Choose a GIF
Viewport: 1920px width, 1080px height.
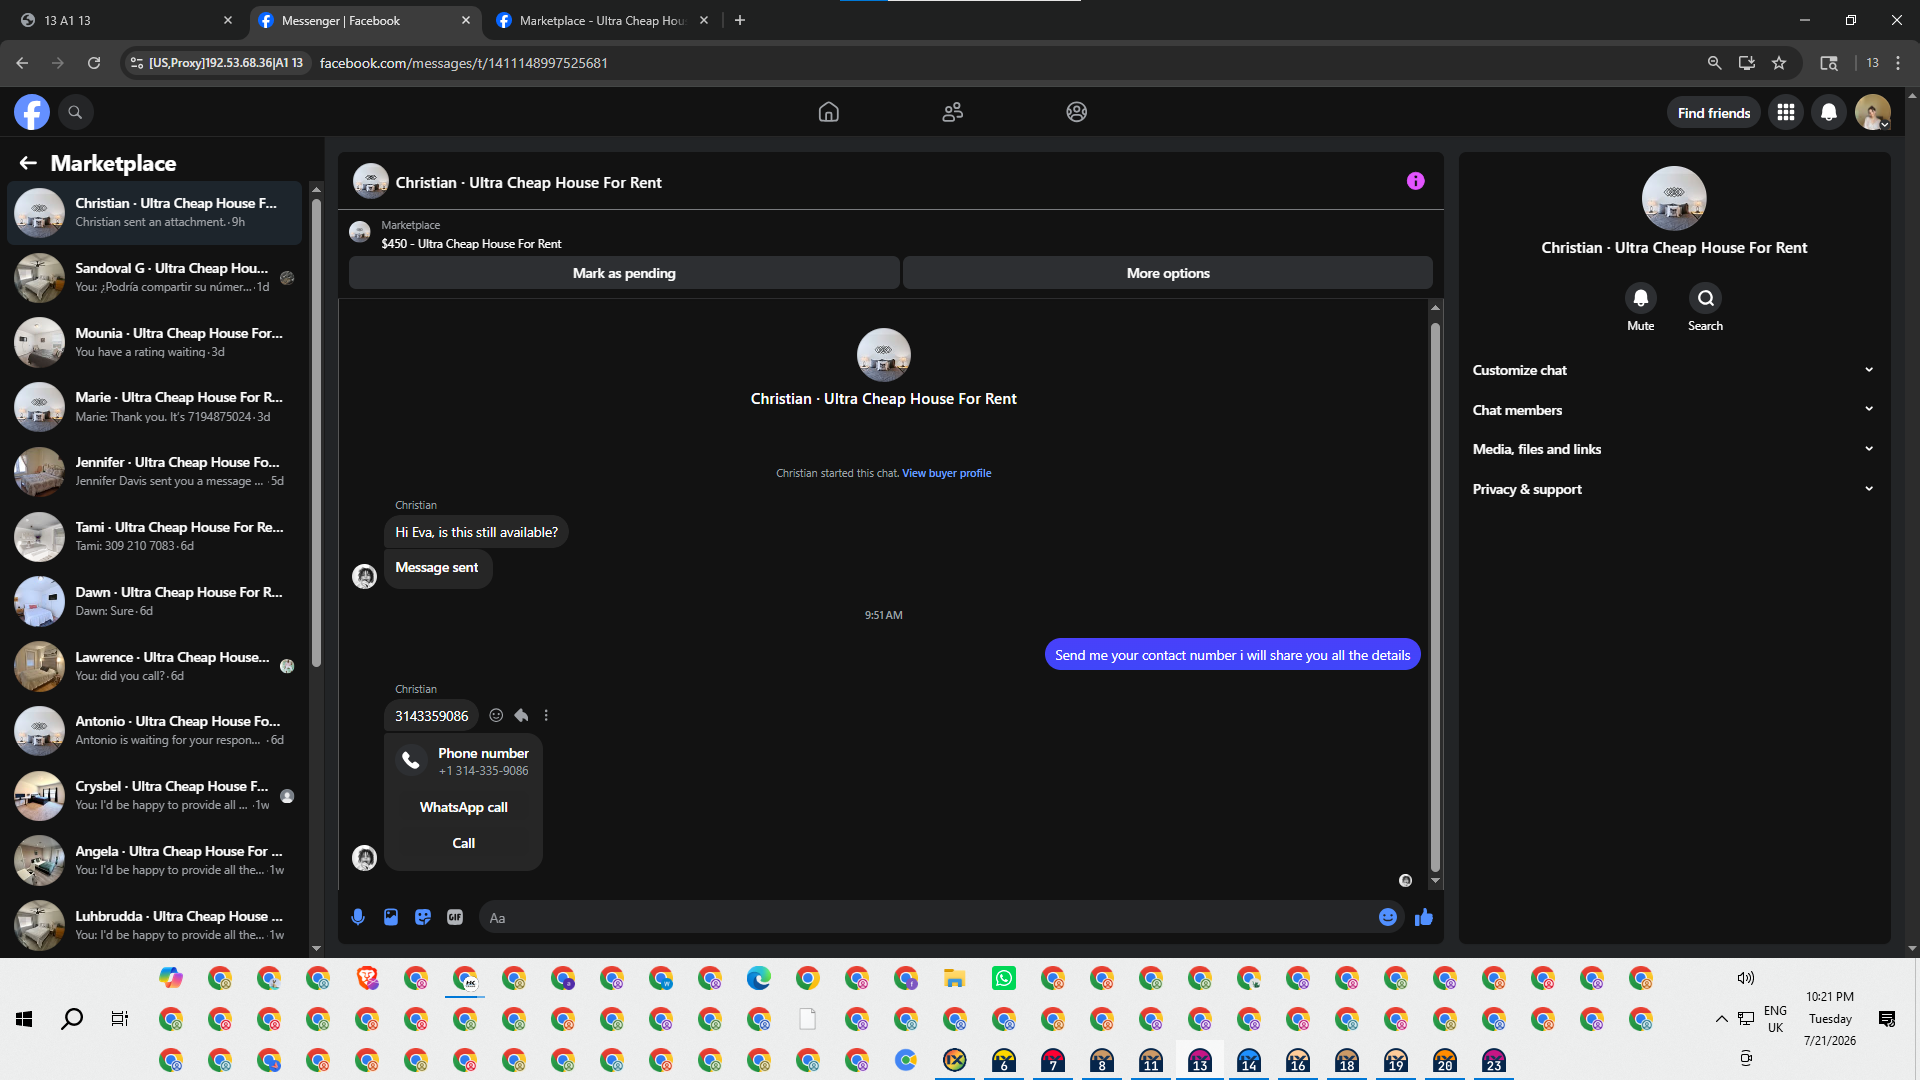pyautogui.click(x=455, y=917)
